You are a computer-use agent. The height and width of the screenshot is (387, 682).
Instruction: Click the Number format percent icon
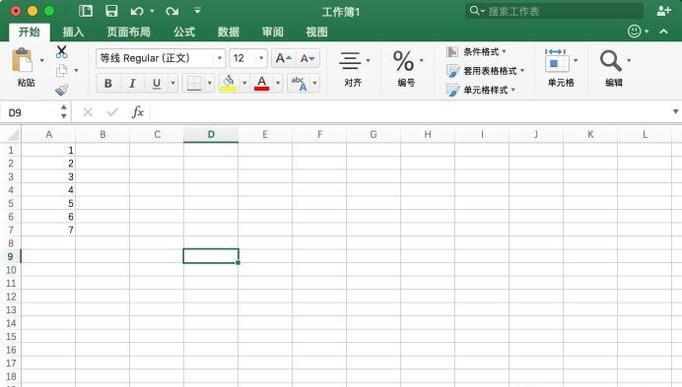(403, 61)
